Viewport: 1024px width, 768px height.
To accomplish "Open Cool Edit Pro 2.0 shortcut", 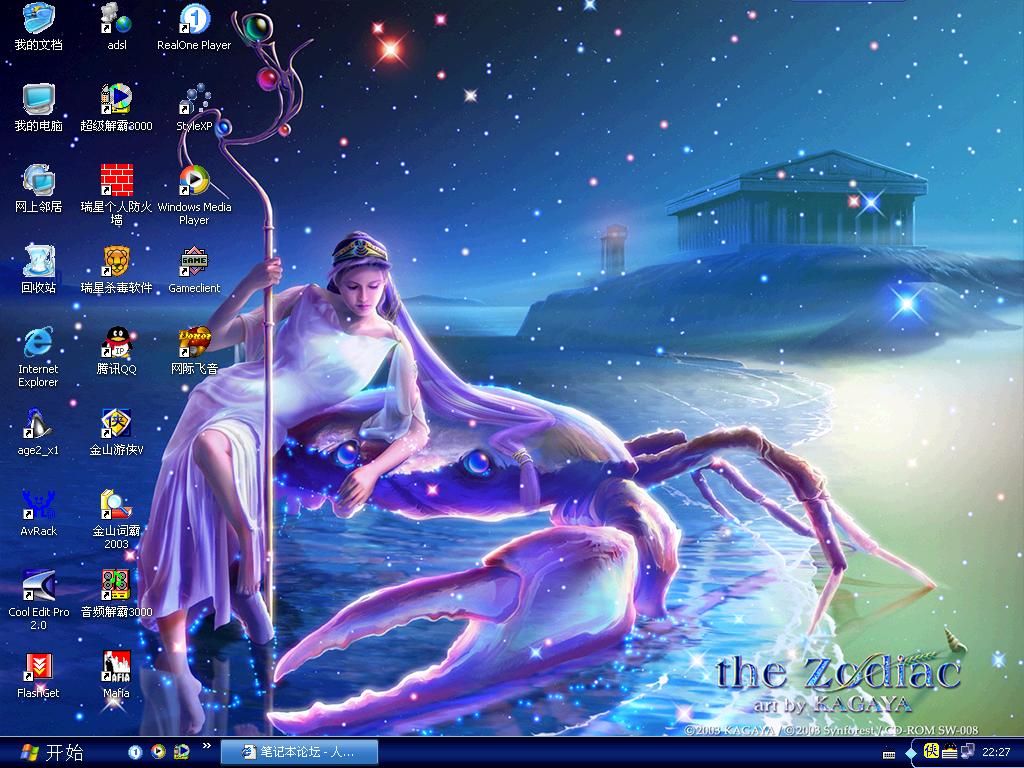I will click(39, 600).
